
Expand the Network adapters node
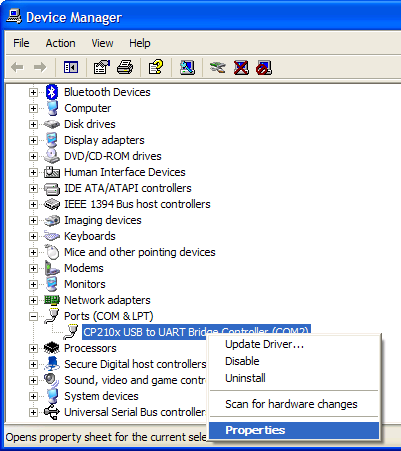tap(33, 300)
